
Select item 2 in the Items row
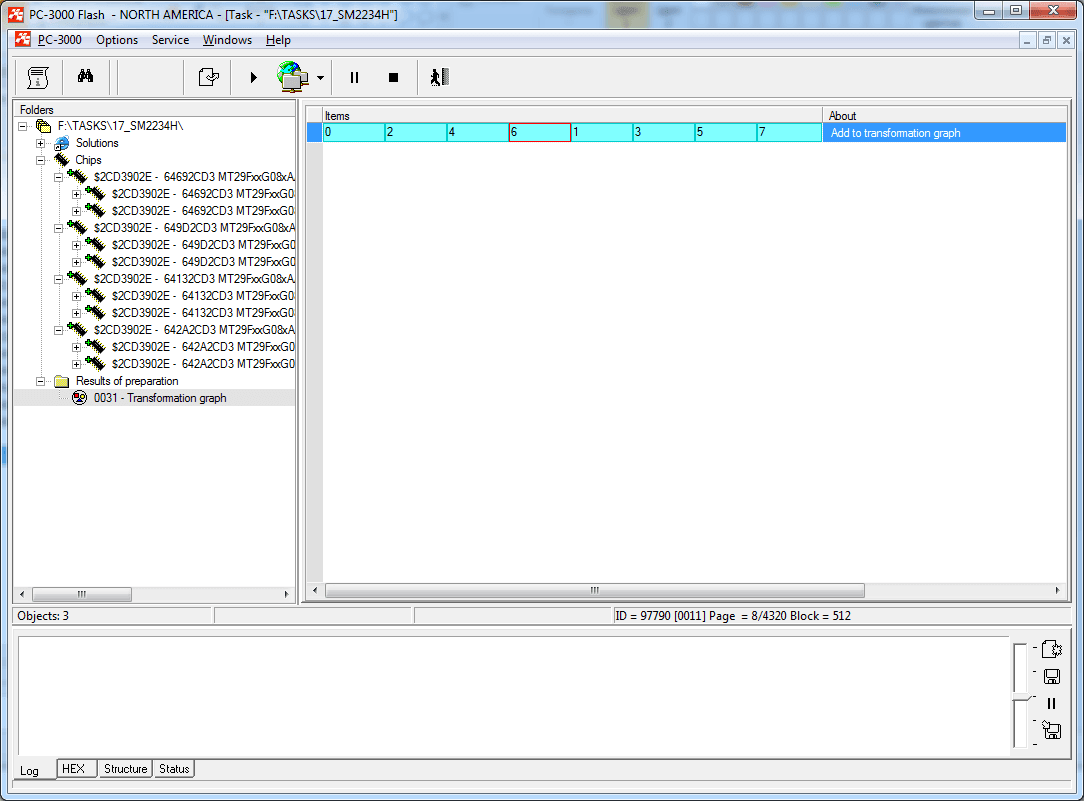click(415, 132)
